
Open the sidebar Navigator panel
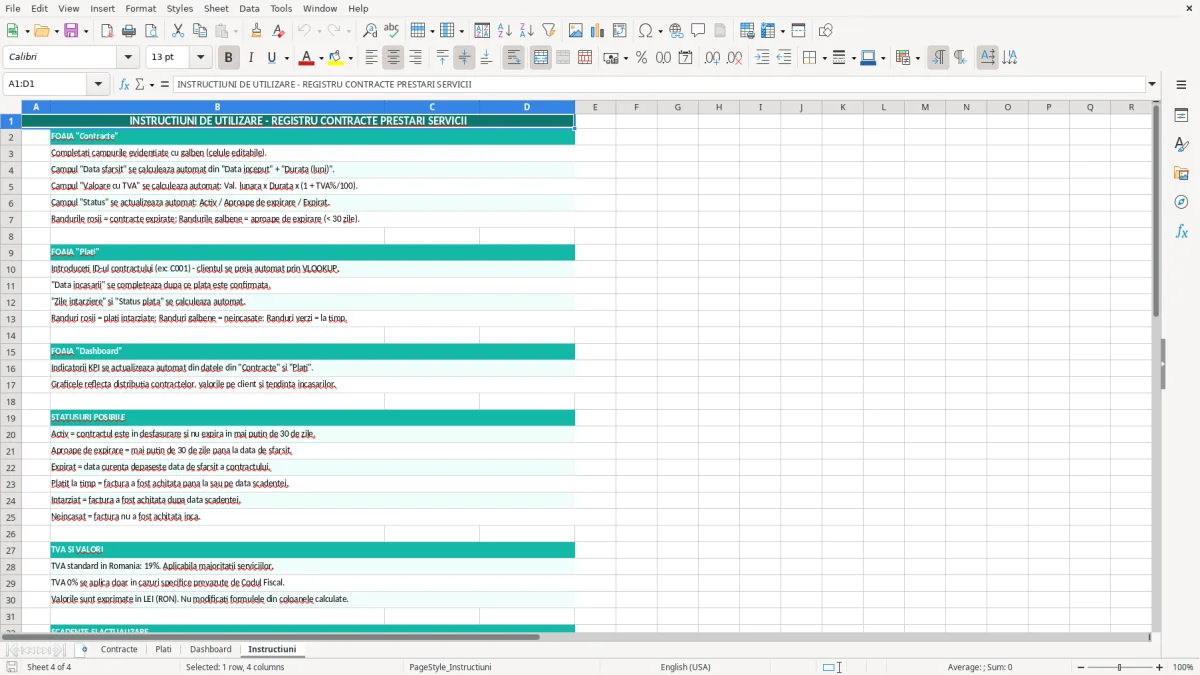coord(1181,202)
